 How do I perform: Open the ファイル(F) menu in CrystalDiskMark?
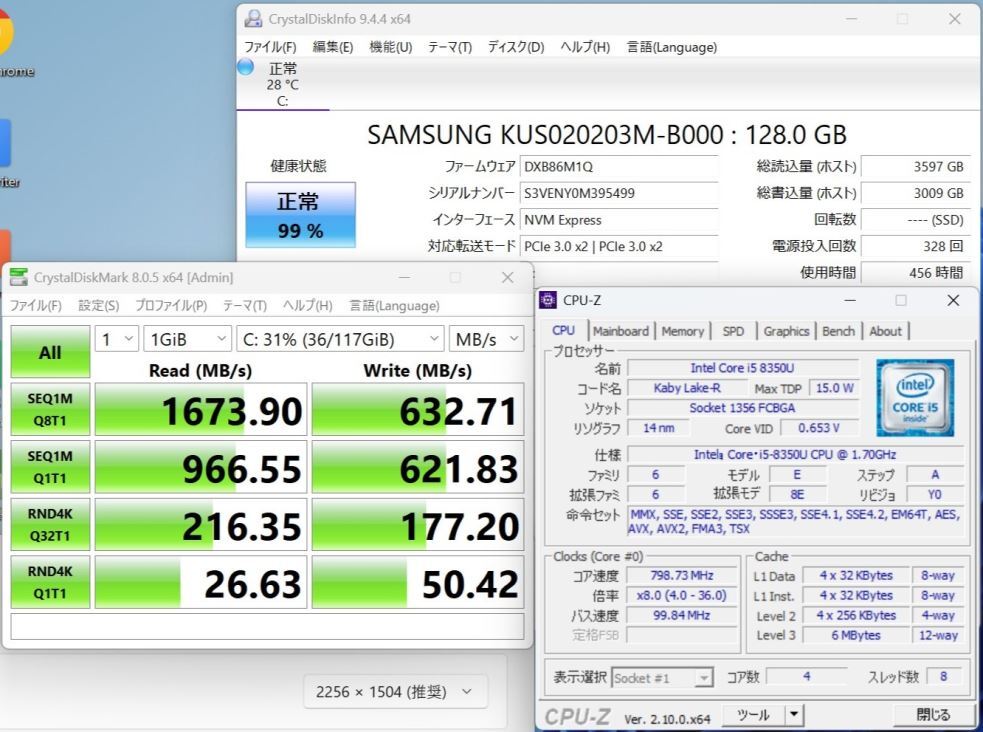point(36,305)
